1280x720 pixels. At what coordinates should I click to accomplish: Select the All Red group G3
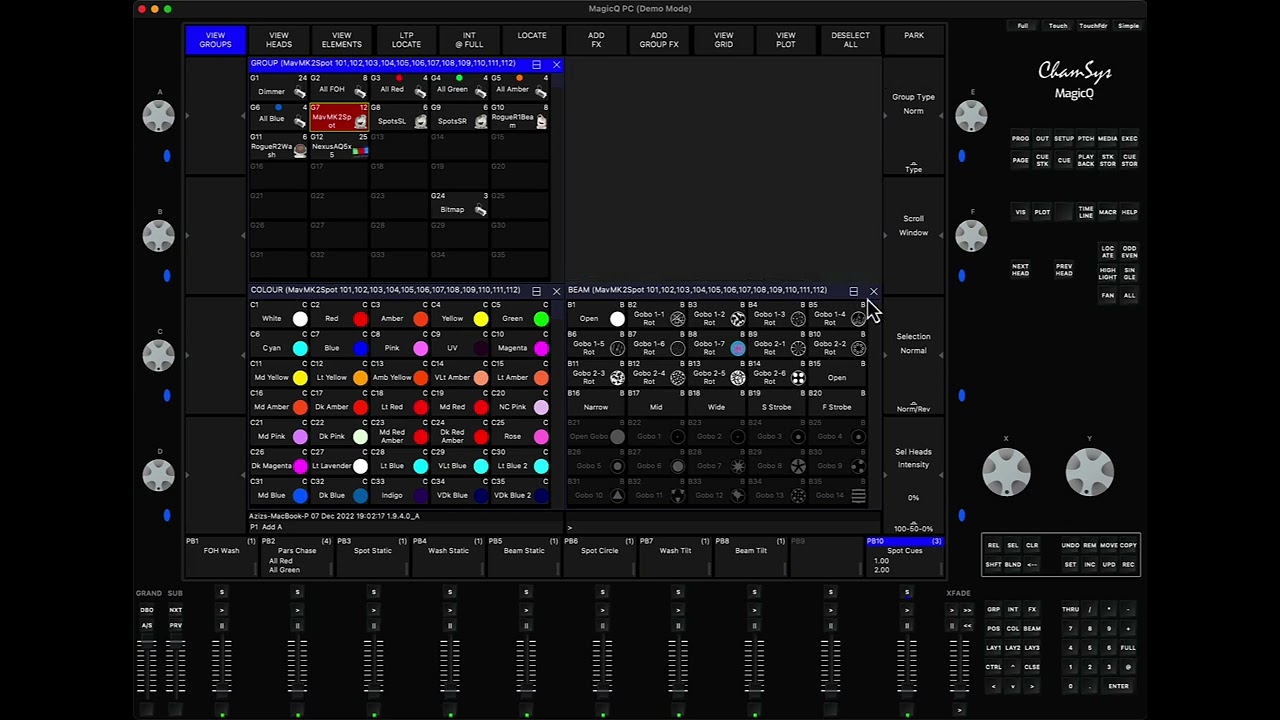399,87
